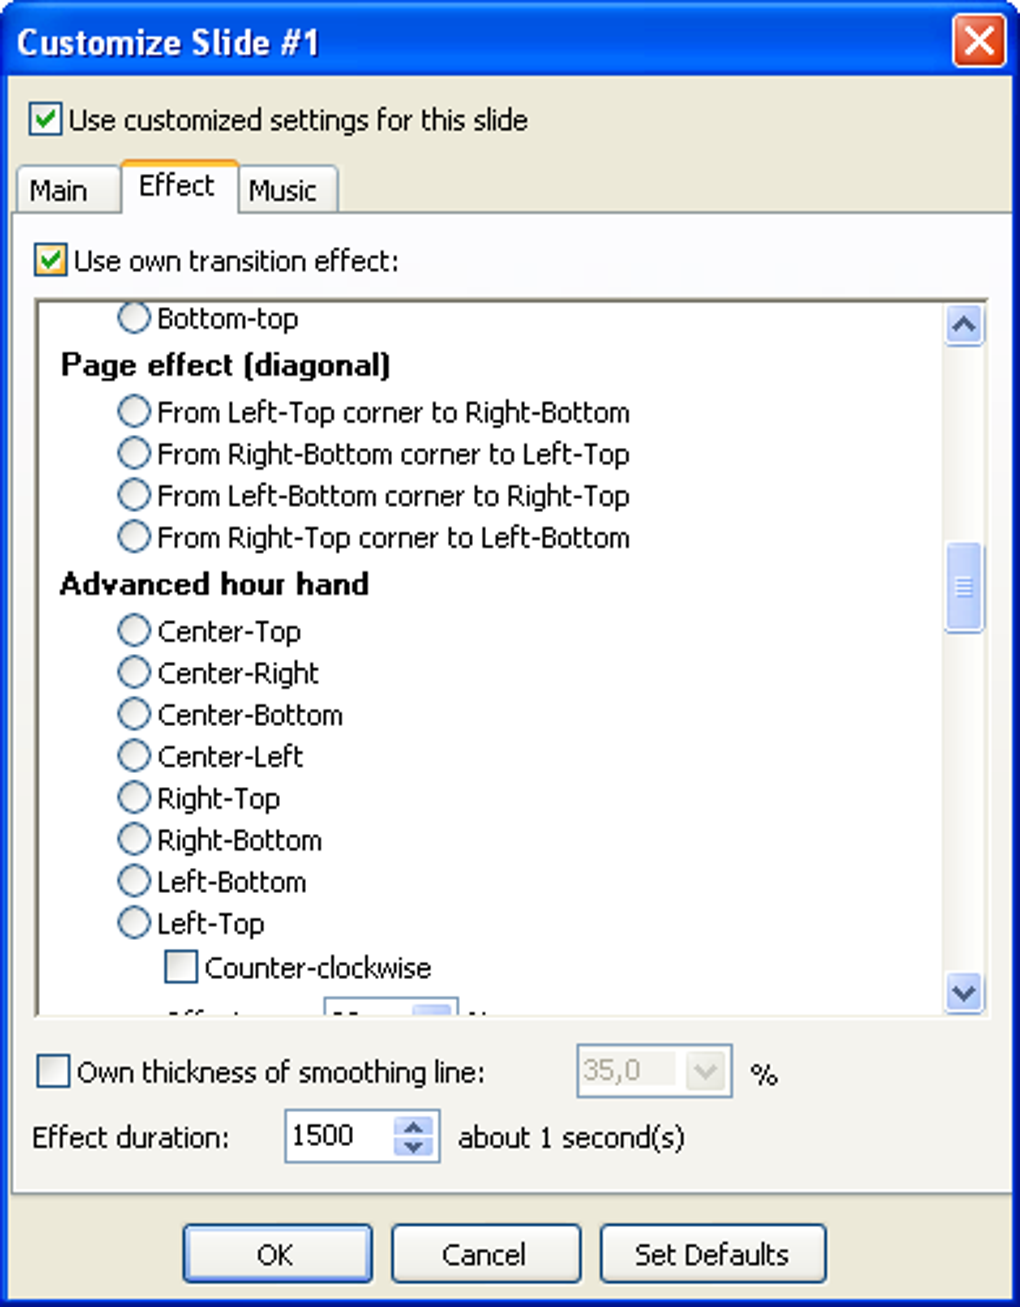The height and width of the screenshot is (1307, 1020).
Task: Open the smoothing line thickness dropdown
Action: pyautogui.click(x=705, y=1071)
